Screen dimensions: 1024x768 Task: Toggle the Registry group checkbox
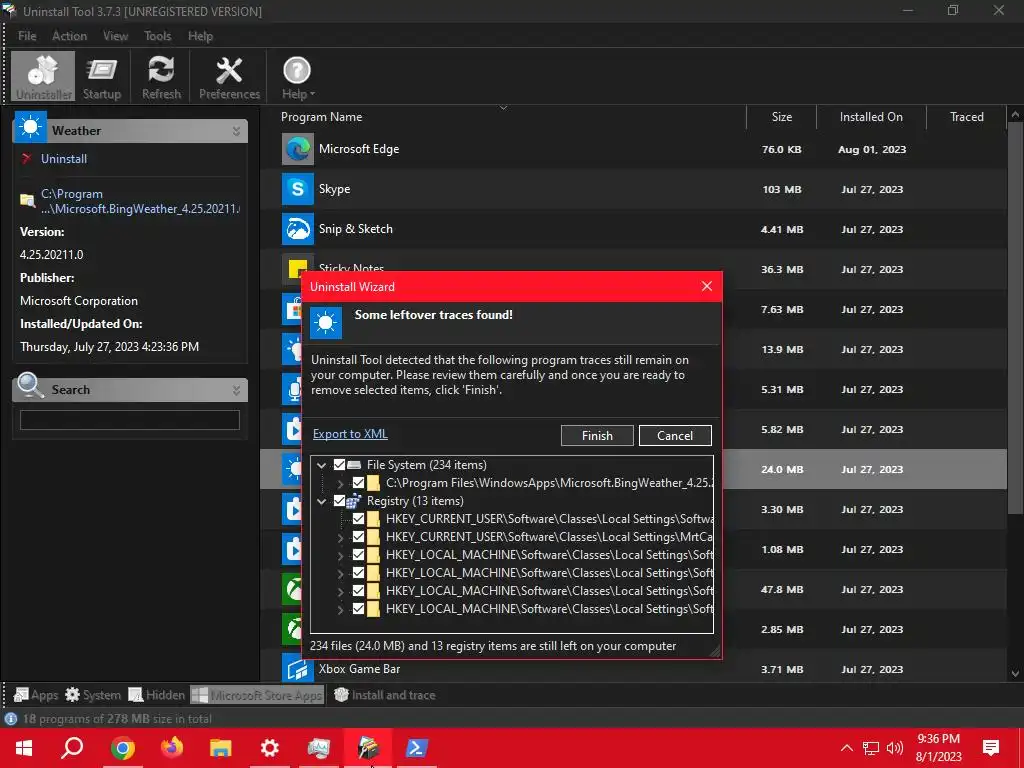(340, 501)
